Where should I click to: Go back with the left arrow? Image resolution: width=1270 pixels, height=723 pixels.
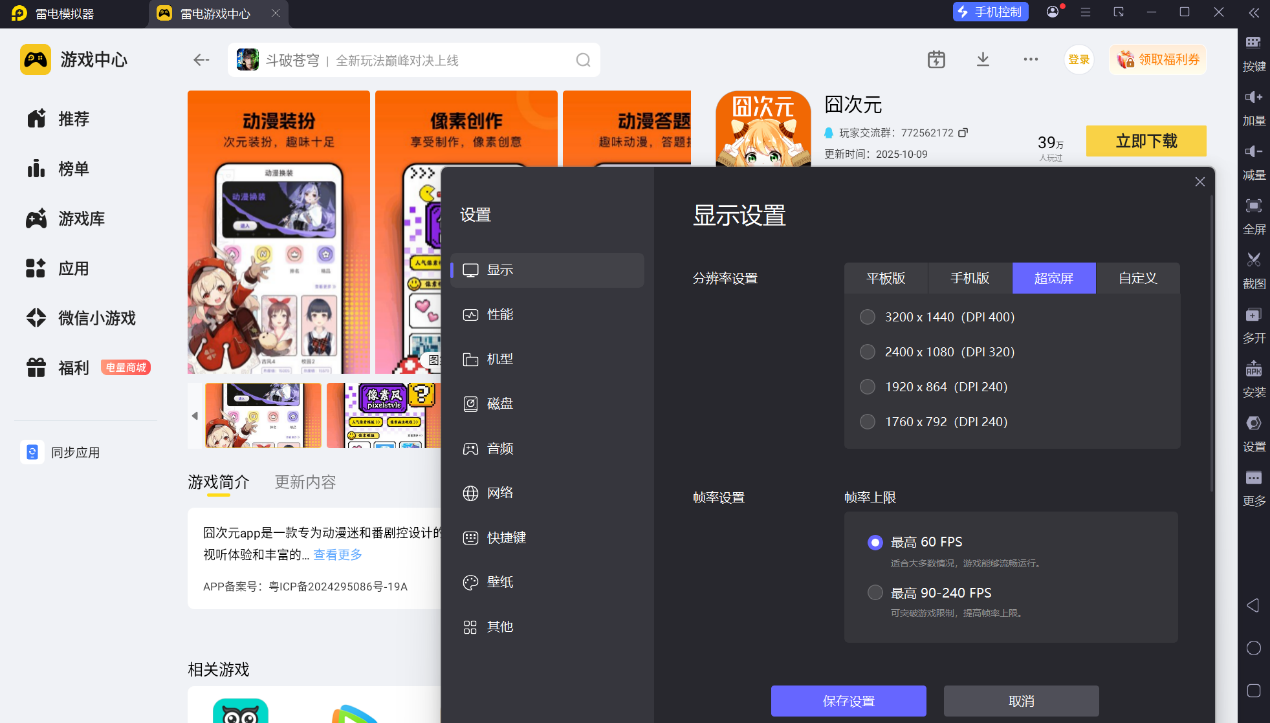201,60
